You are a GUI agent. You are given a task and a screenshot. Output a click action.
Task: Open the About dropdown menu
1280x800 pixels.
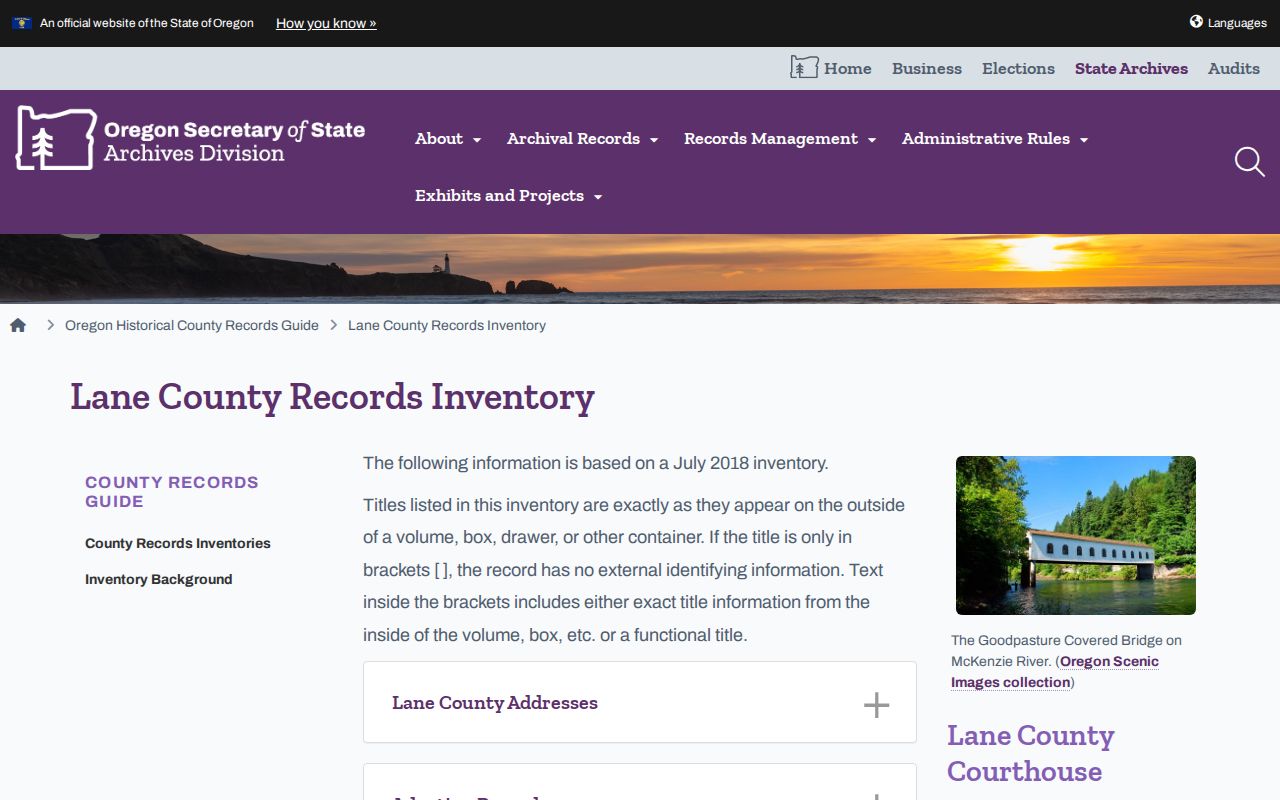click(x=448, y=139)
